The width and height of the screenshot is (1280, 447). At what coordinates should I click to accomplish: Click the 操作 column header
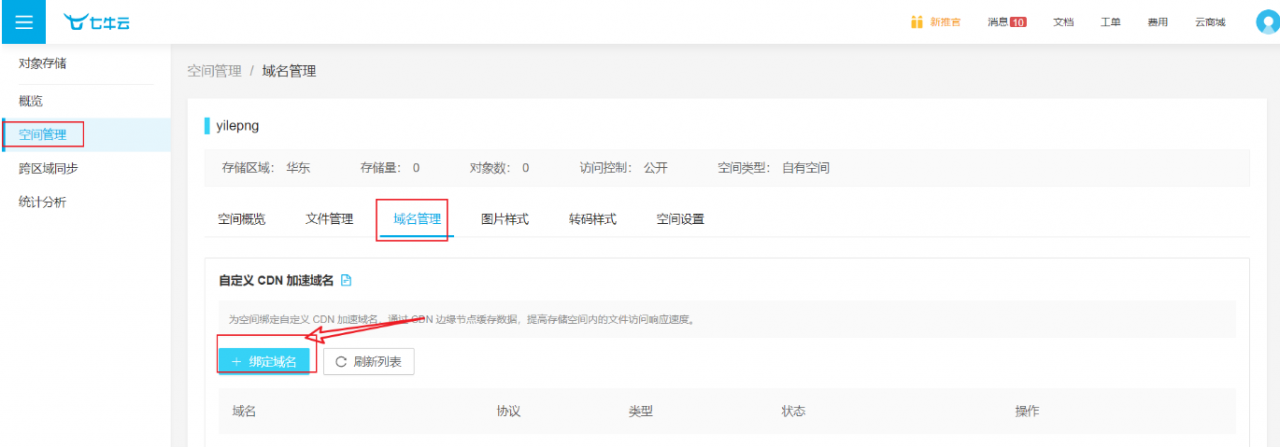click(x=1027, y=411)
